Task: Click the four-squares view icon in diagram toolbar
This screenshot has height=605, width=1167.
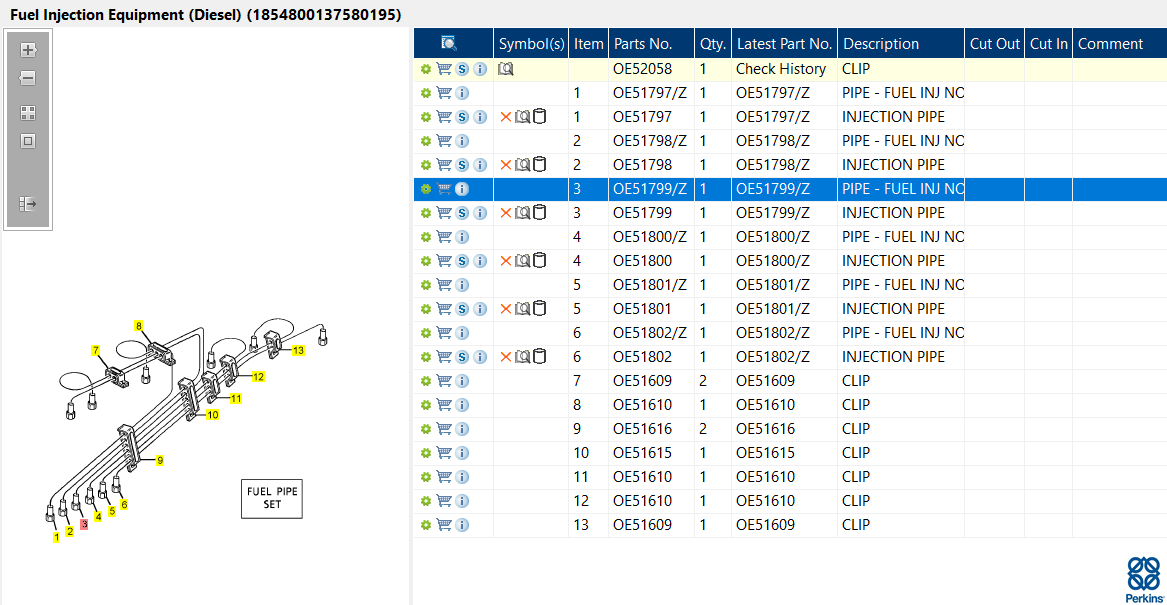Action: click(28, 113)
